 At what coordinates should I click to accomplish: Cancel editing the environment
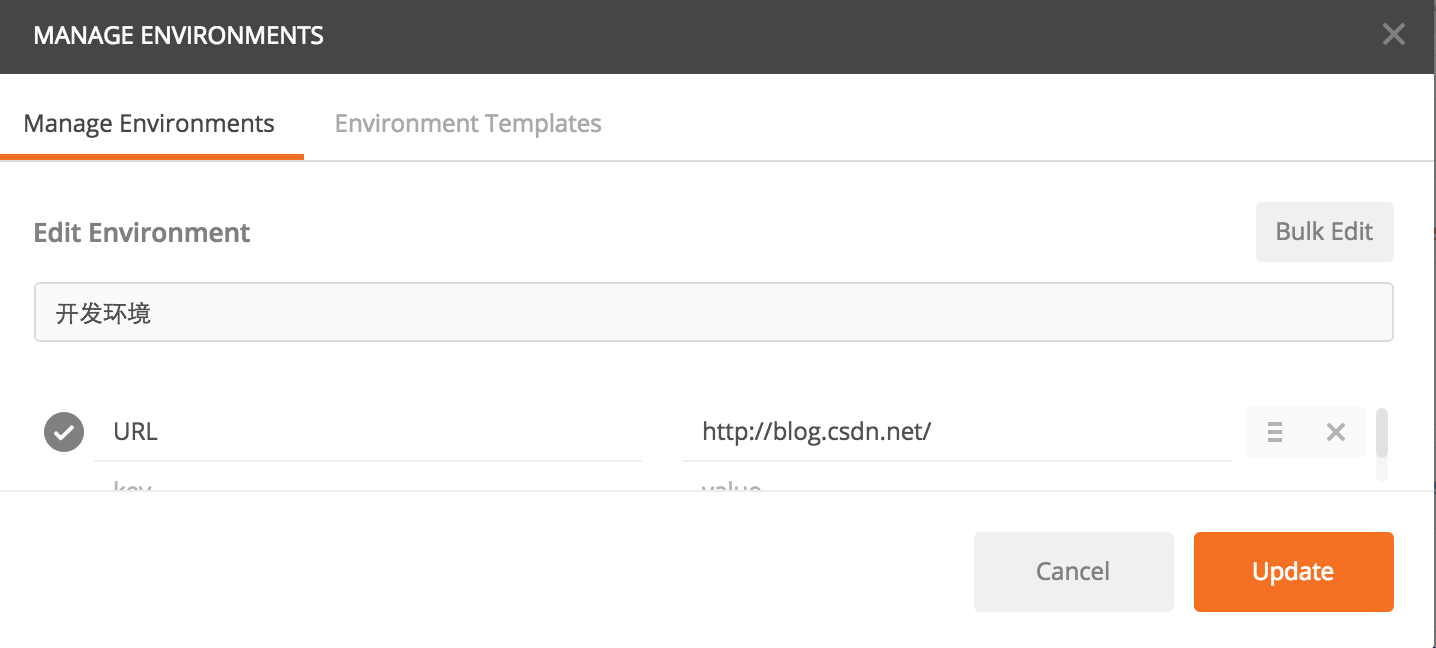[x=1073, y=572]
